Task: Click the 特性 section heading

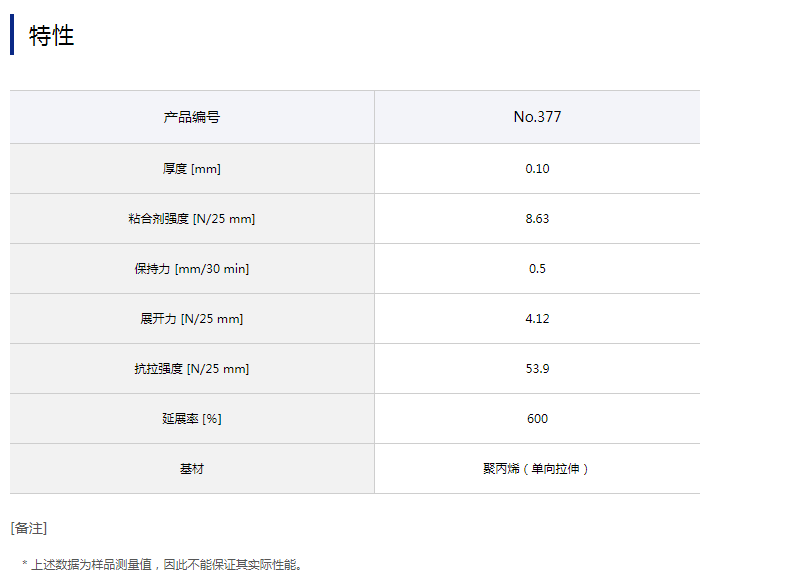Action: 52,36
